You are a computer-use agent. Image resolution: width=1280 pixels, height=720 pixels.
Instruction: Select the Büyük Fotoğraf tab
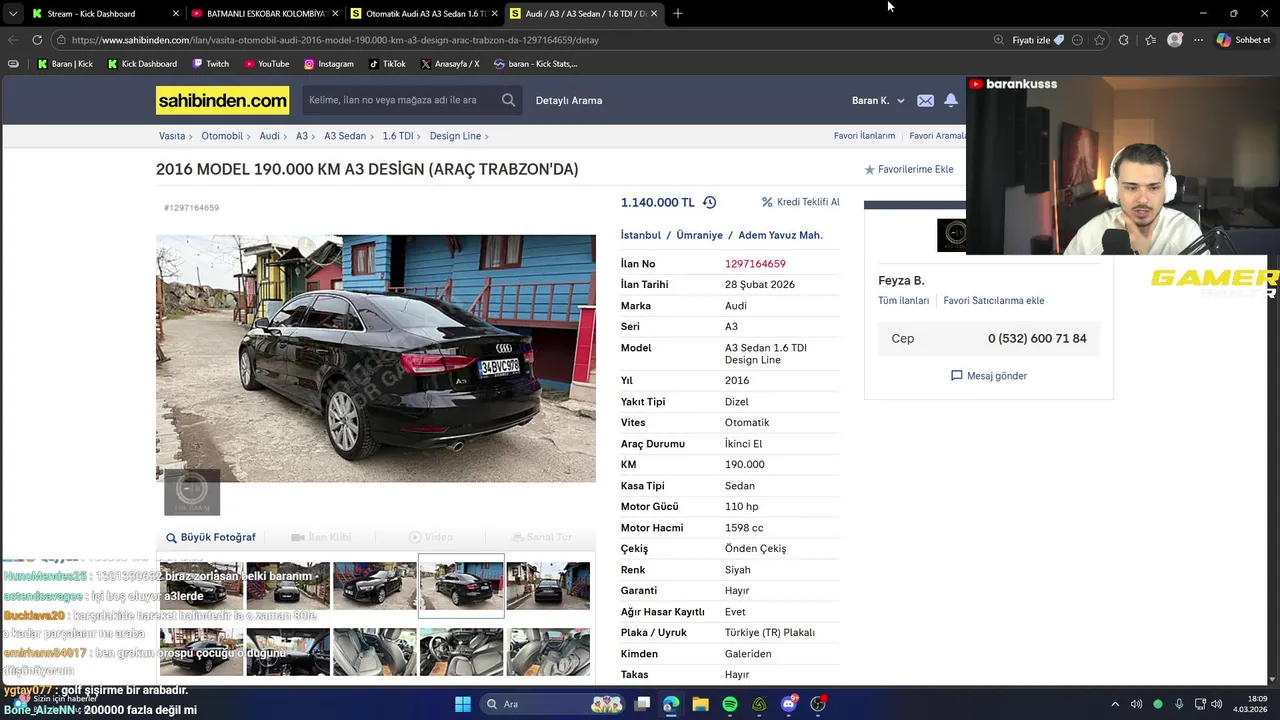[x=211, y=537]
